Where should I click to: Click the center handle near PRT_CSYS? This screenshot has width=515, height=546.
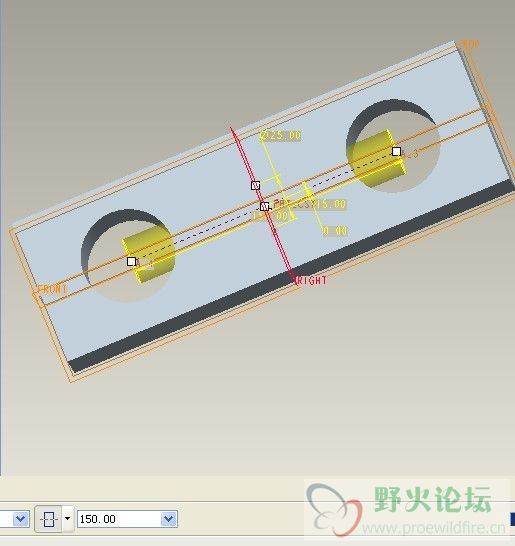[x=264, y=206]
